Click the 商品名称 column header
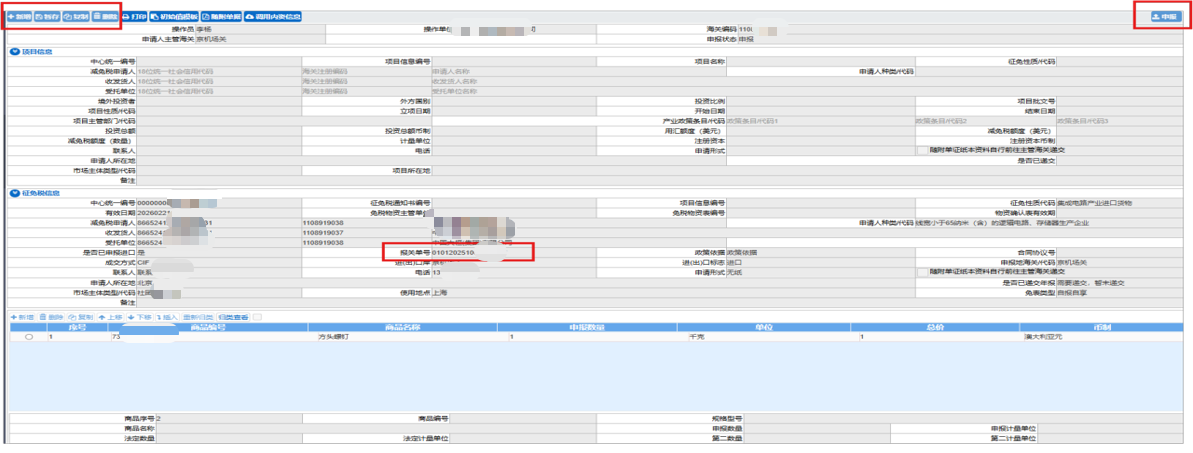 click(x=366, y=326)
